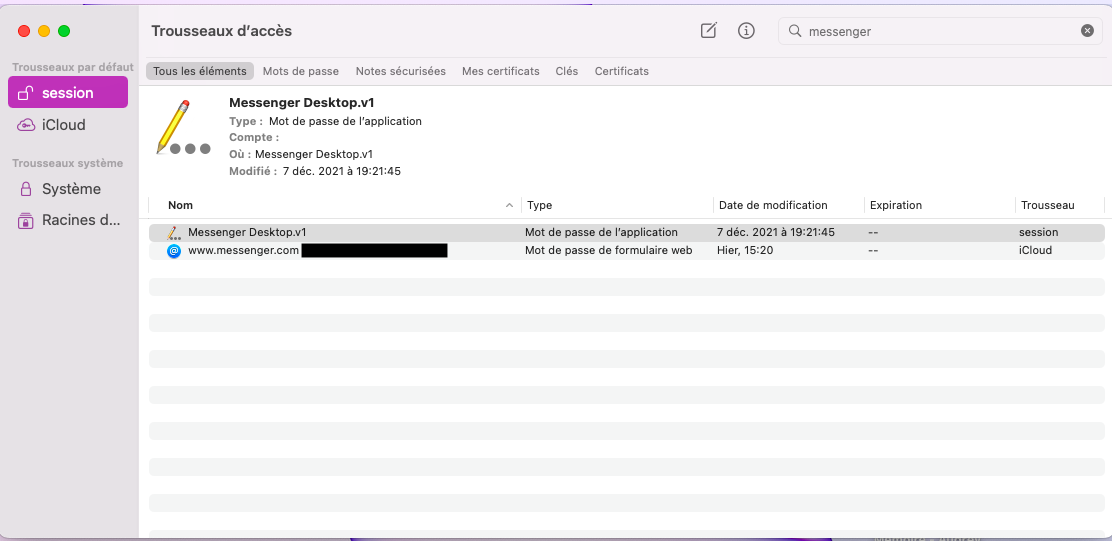The width and height of the screenshot is (1112, 541).
Task: Switch to Clés tab
Action: point(567,71)
